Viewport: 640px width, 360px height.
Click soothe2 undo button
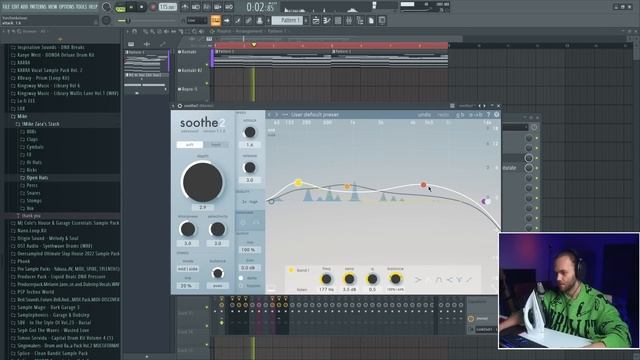click(424, 115)
